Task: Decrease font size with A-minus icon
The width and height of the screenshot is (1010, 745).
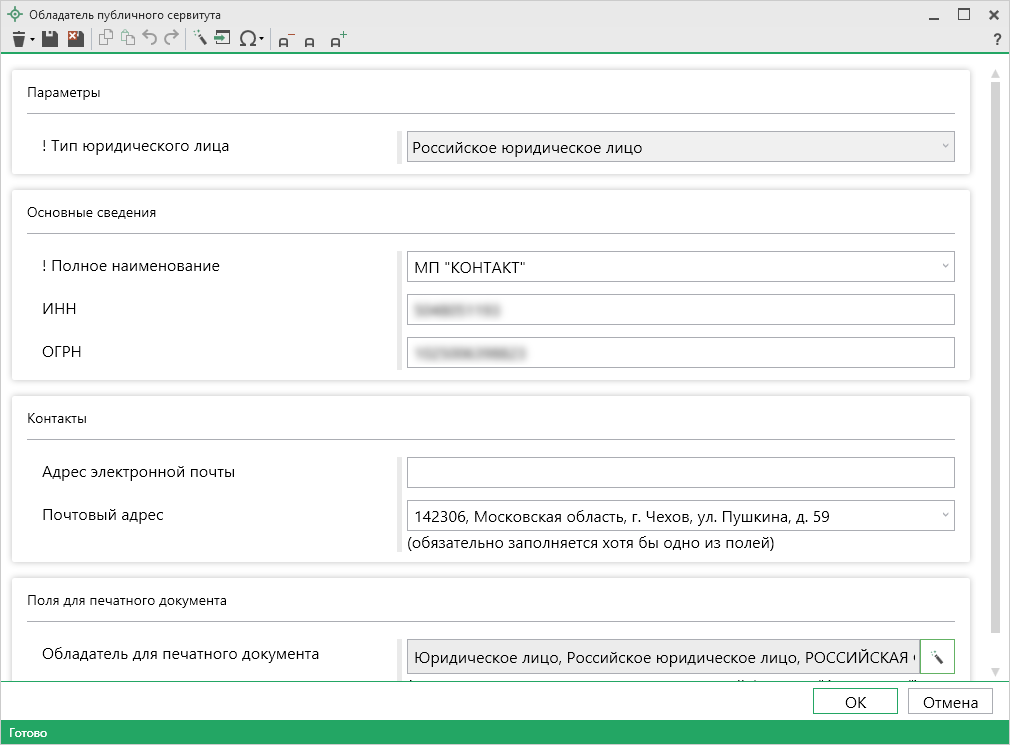Action: pyautogui.click(x=286, y=40)
